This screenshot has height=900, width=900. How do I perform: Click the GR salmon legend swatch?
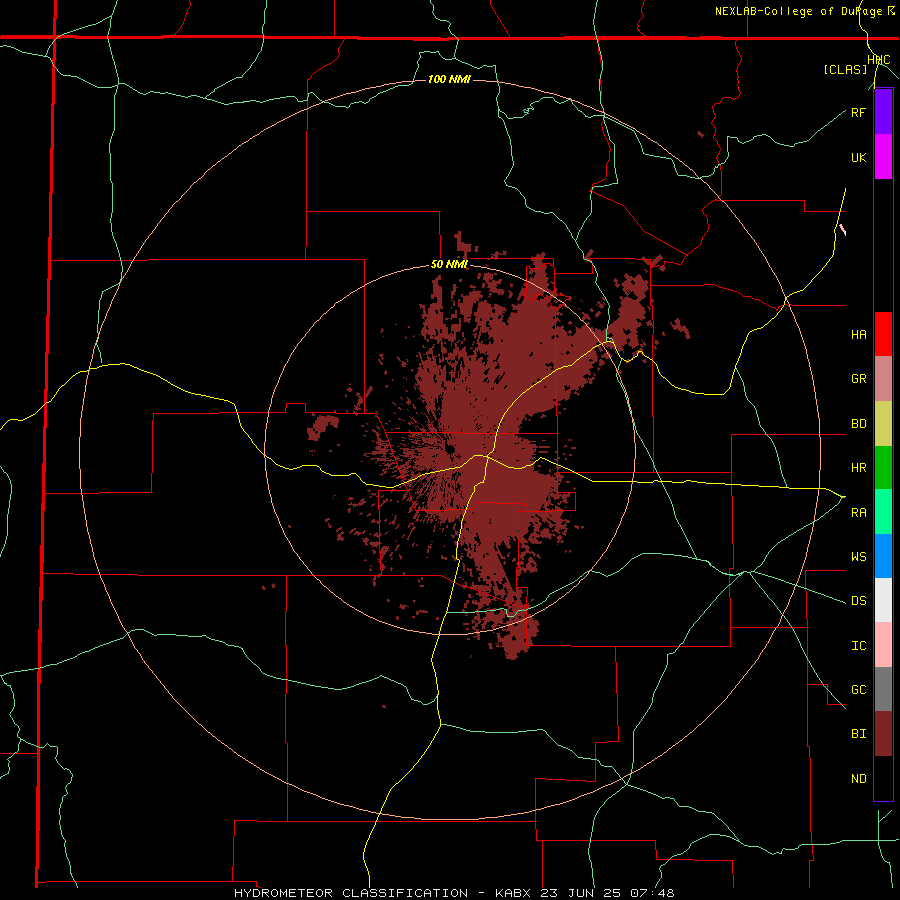tap(883, 379)
